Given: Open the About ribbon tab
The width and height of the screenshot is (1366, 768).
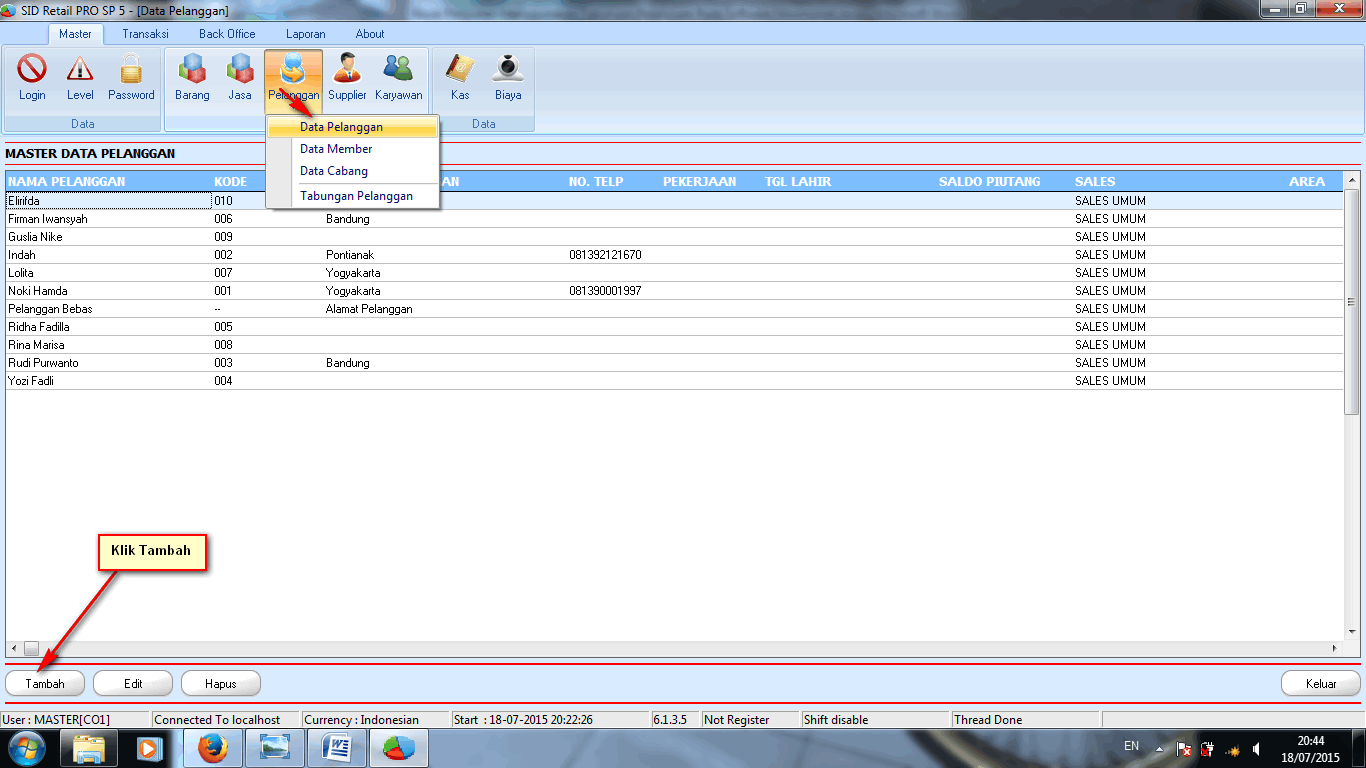Looking at the screenshot, I should pyautogui.click(x=370, y=34).
